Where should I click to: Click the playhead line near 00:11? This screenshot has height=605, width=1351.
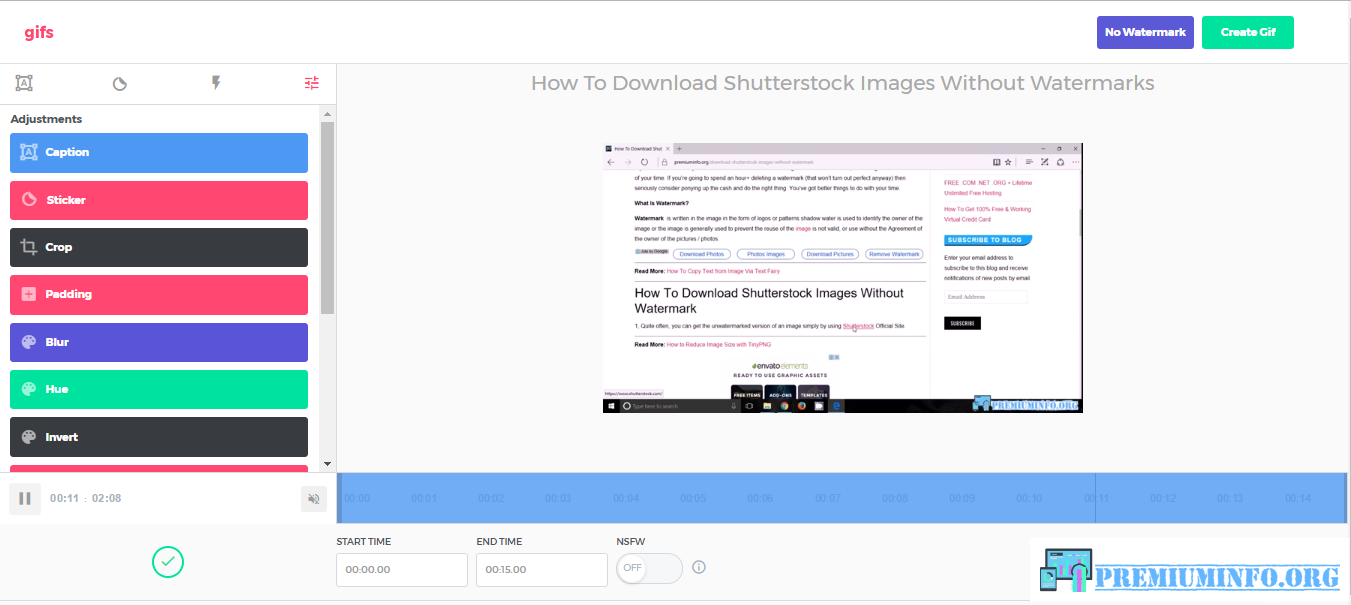coord(1095,498)
